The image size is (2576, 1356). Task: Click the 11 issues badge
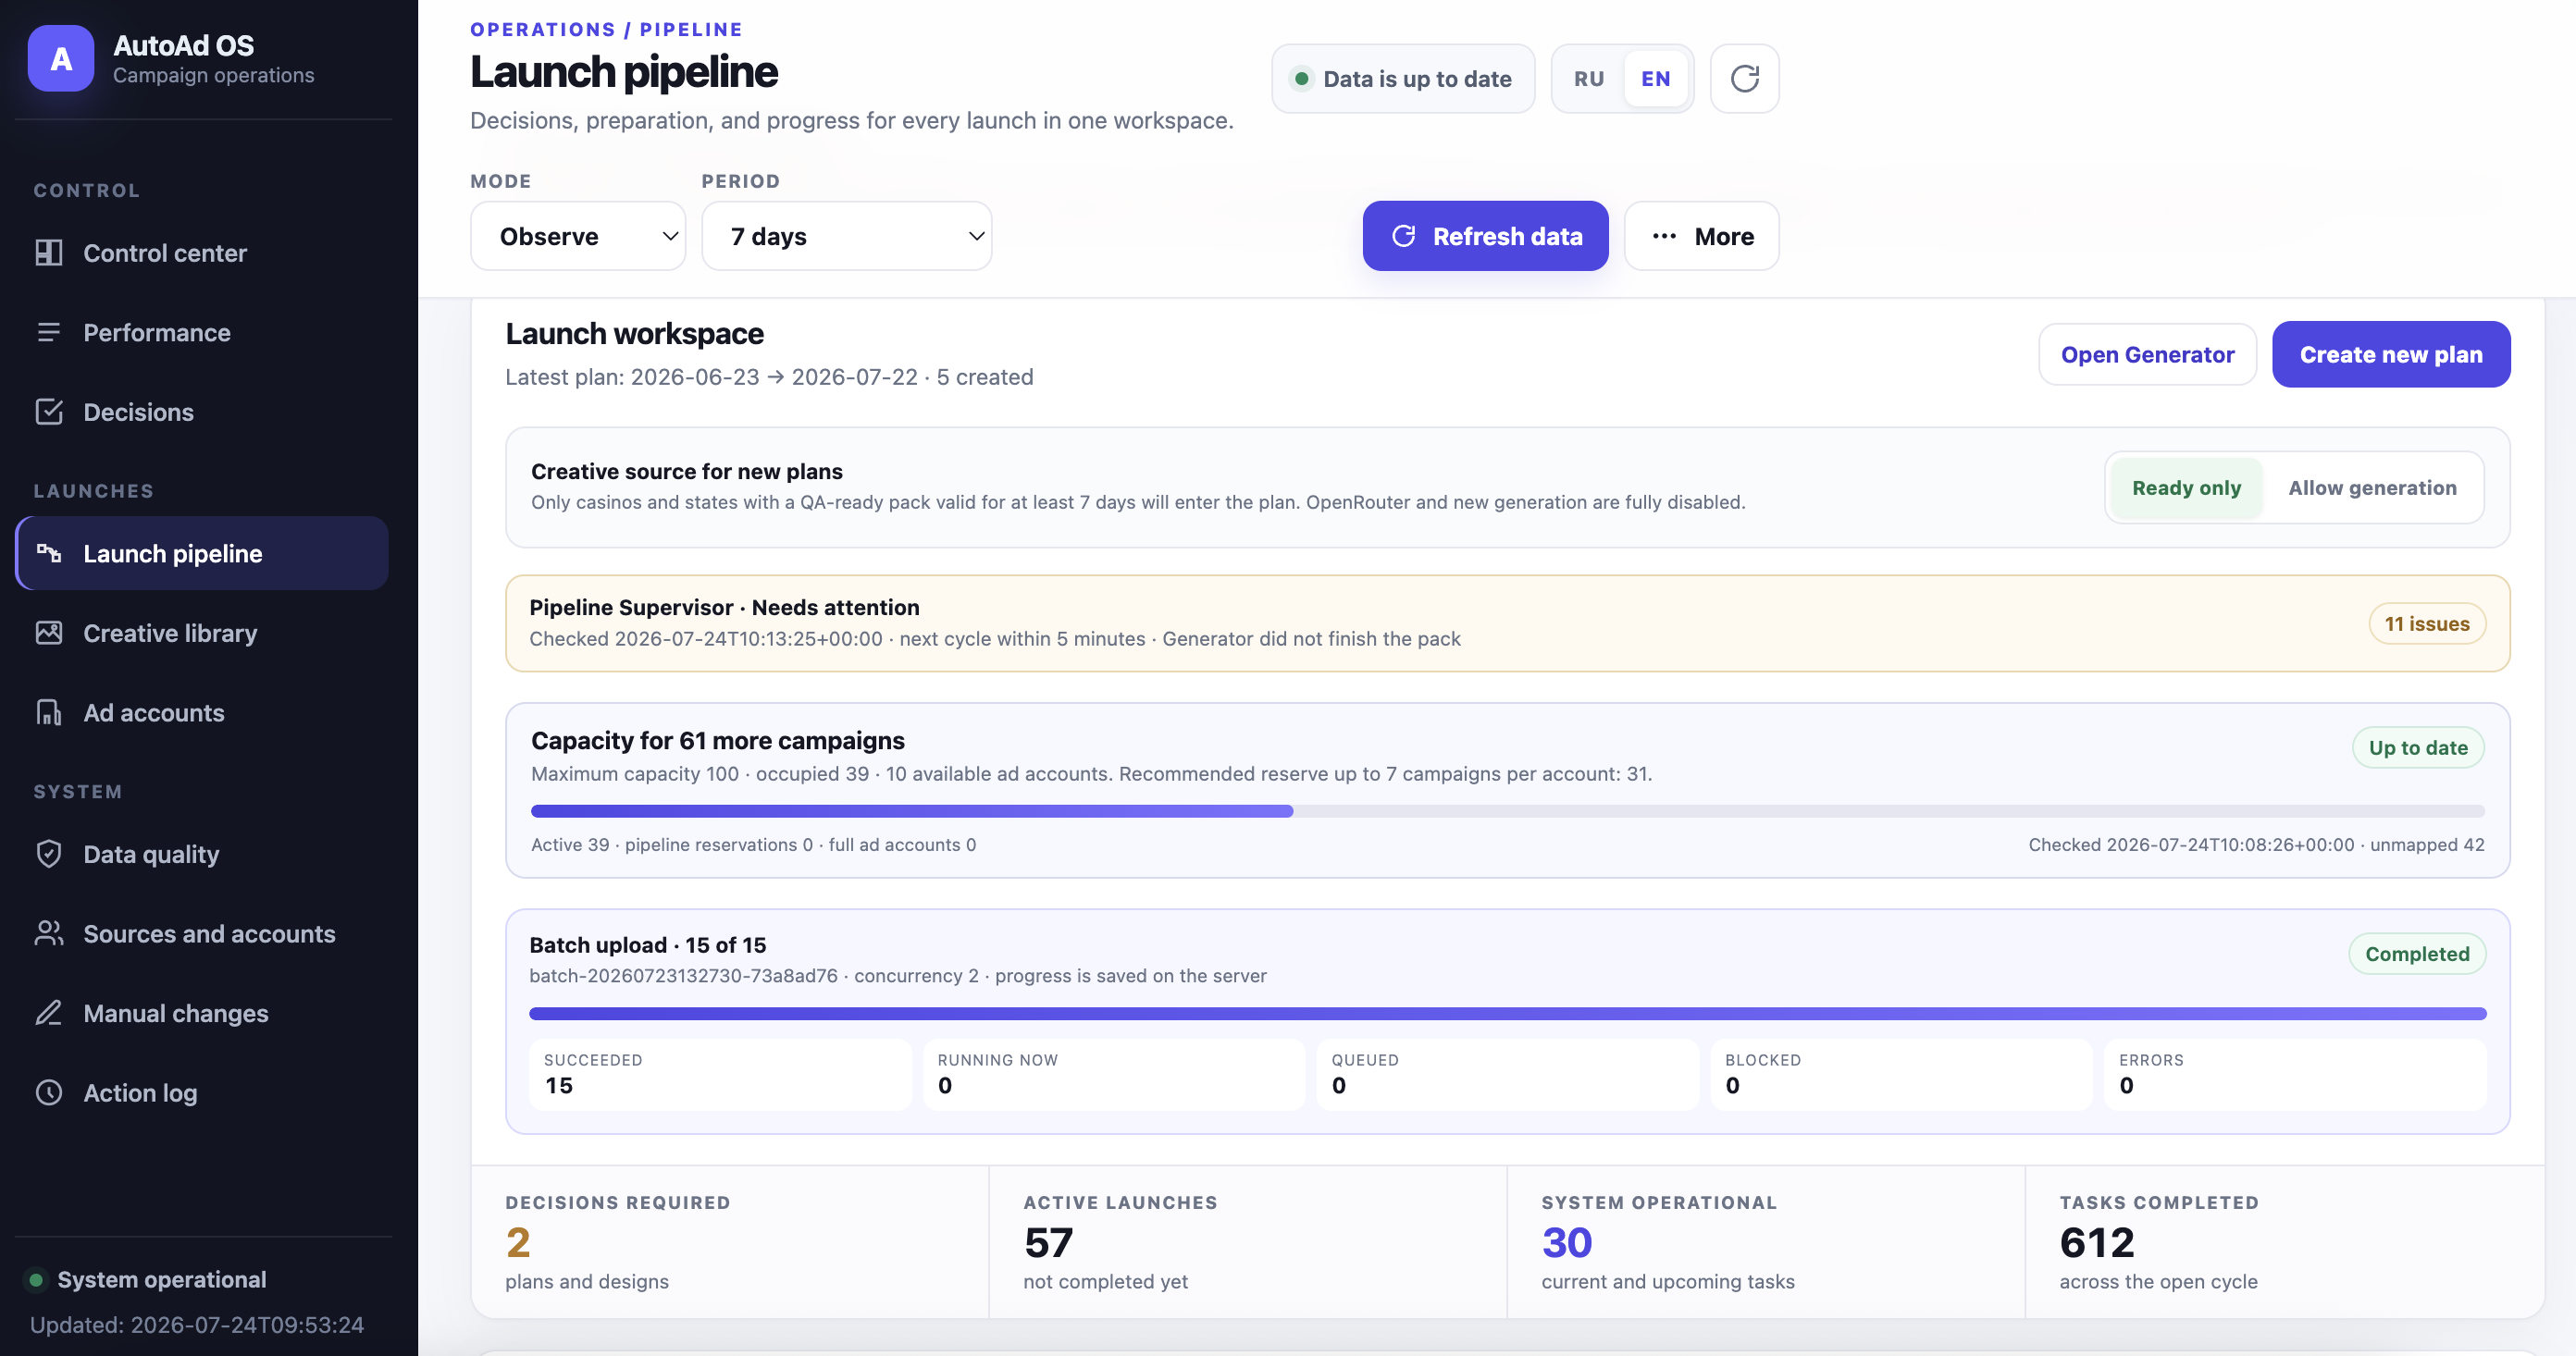pyautogui.click(x=2427, y=624)
